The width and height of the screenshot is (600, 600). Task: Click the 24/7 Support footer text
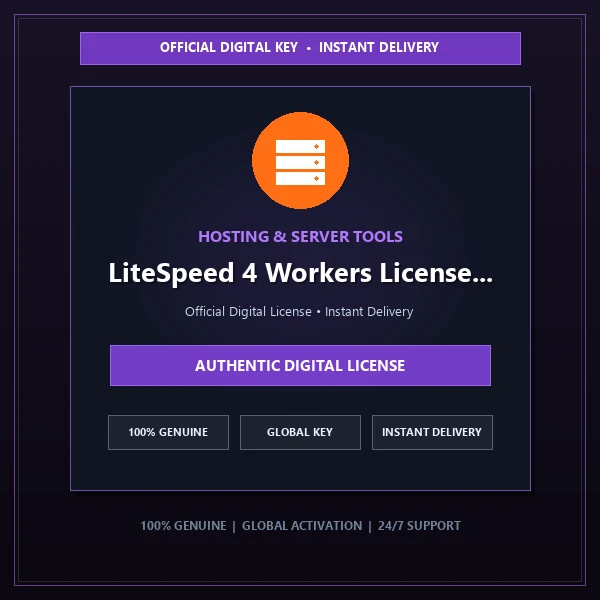point(419,526)
